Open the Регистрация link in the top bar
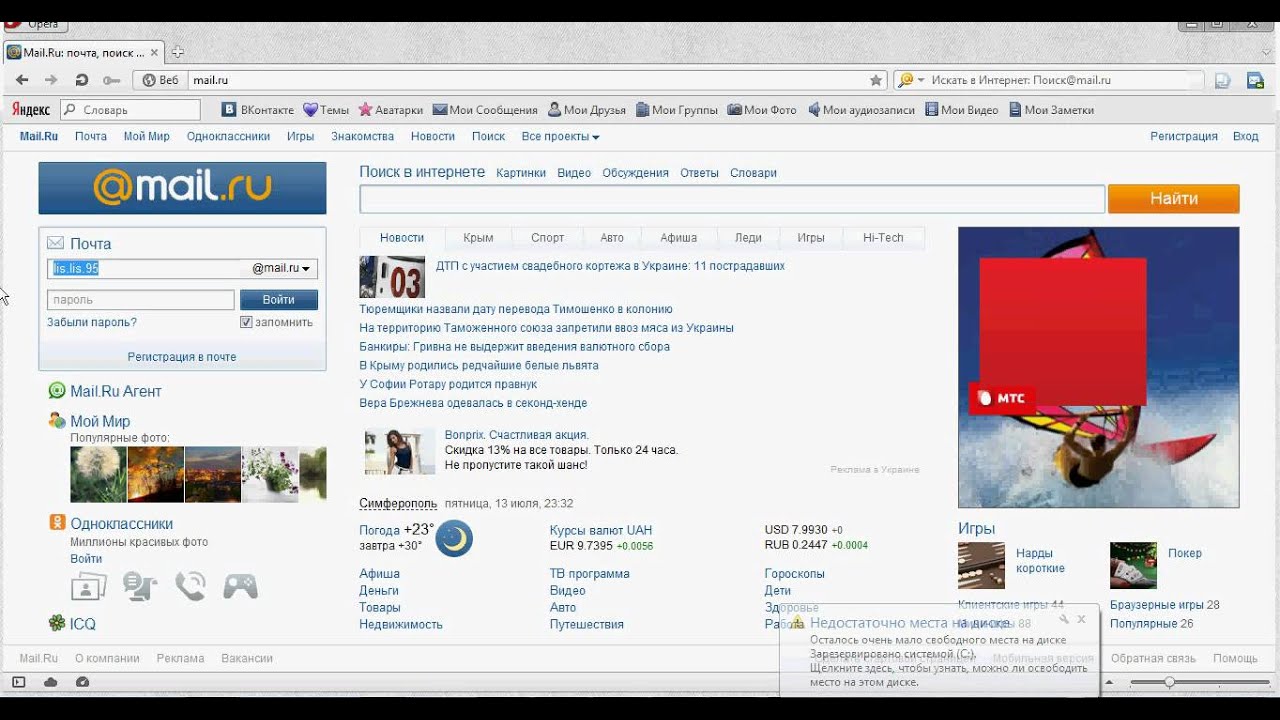The height and width of the screenshot is (720, 1280). [x=1184, y=136]
